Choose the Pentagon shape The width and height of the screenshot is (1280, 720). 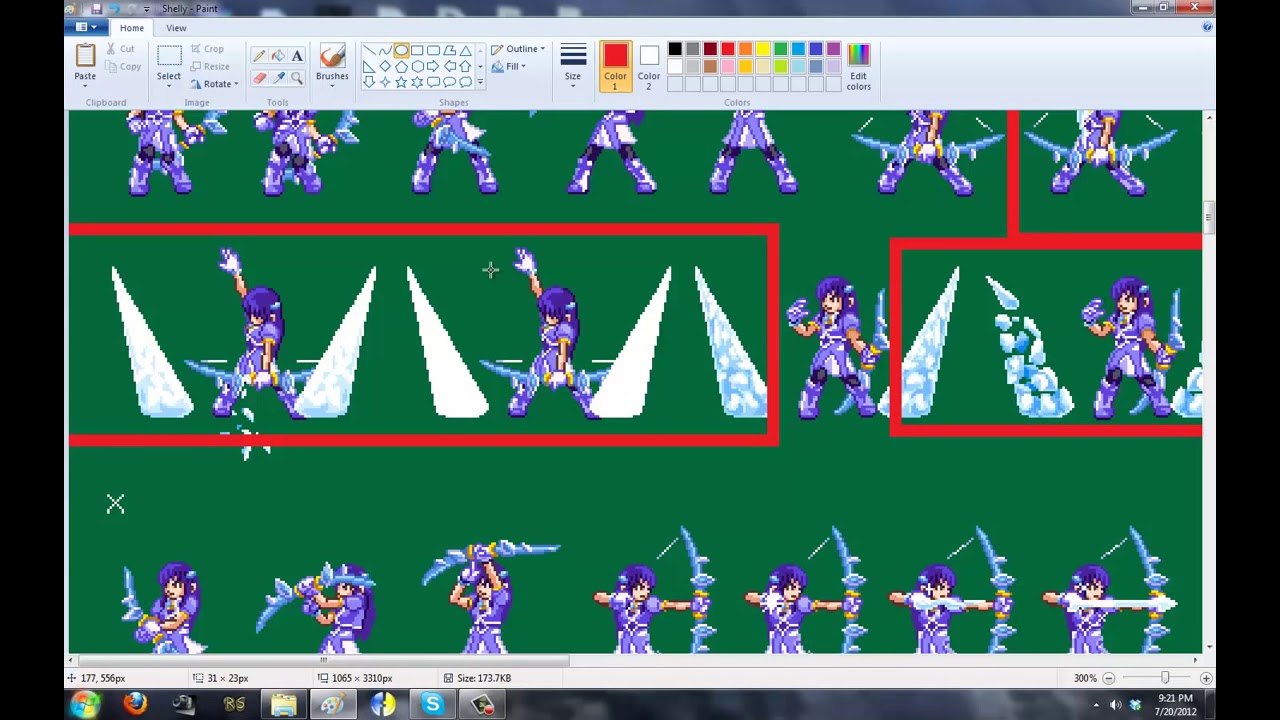(401, 66)
